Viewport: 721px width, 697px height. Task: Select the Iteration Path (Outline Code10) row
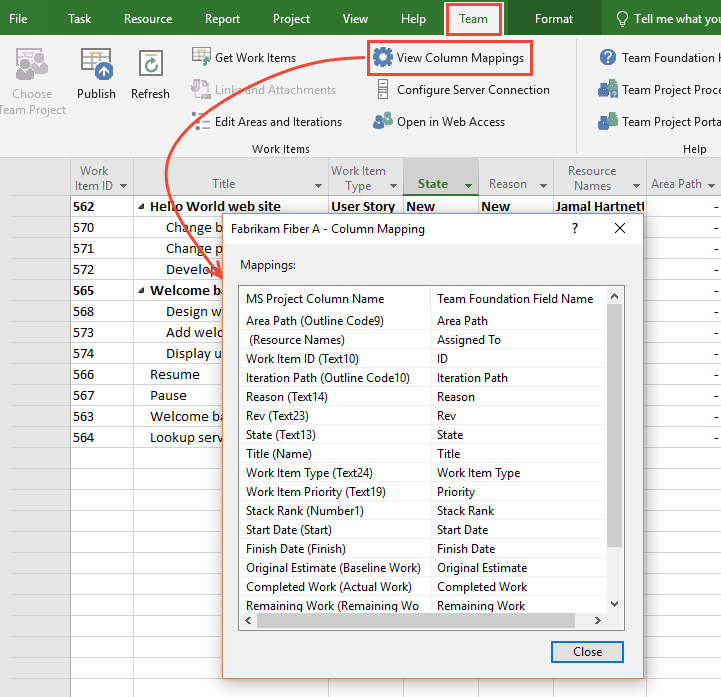(423, 377)
